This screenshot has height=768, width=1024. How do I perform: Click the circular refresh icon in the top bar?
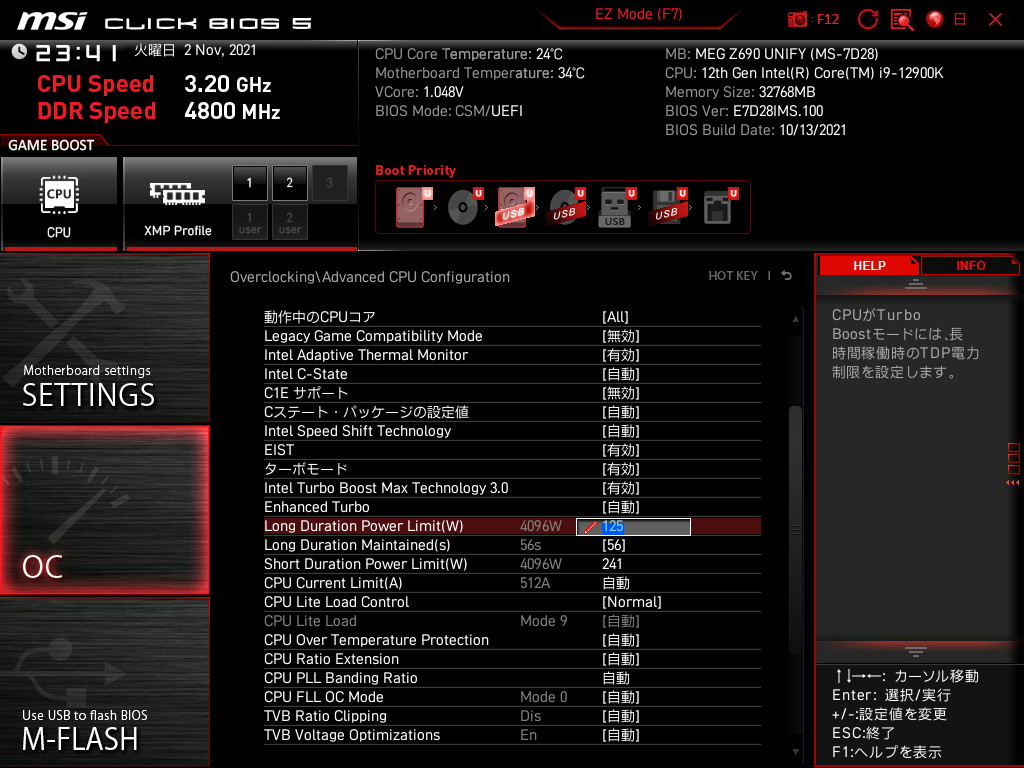point(867,20)
